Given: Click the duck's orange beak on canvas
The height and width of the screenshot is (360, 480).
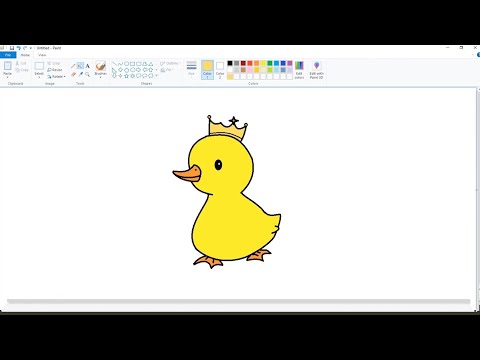Looking at the screenshot, I should [x=187, y=174].
